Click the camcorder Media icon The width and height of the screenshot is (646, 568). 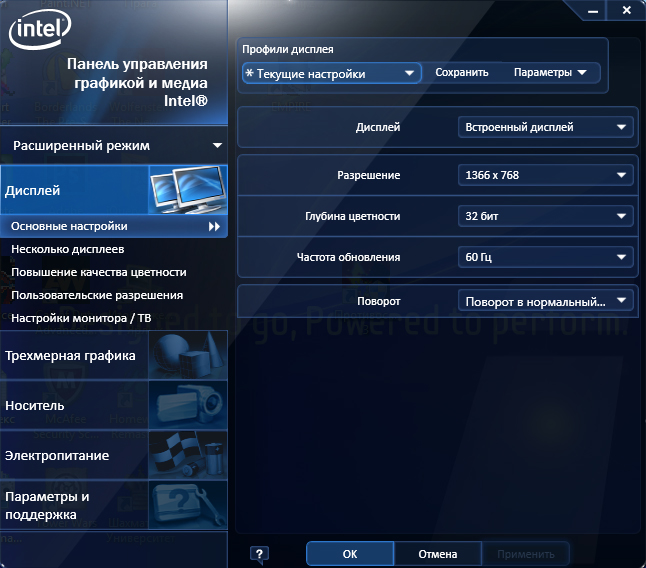(x=188, y=405)
